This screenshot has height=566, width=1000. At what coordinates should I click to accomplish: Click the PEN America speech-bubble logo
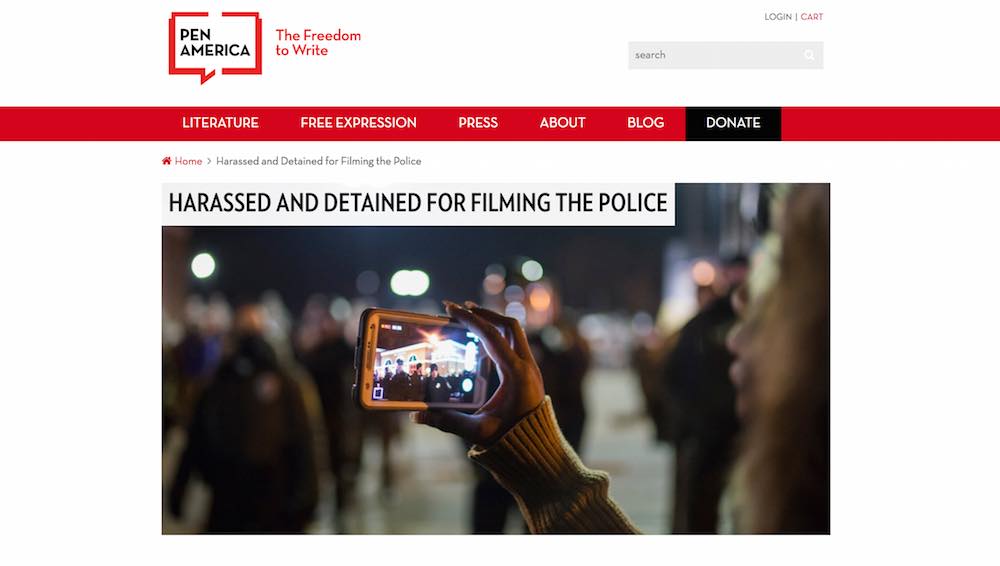216,47
